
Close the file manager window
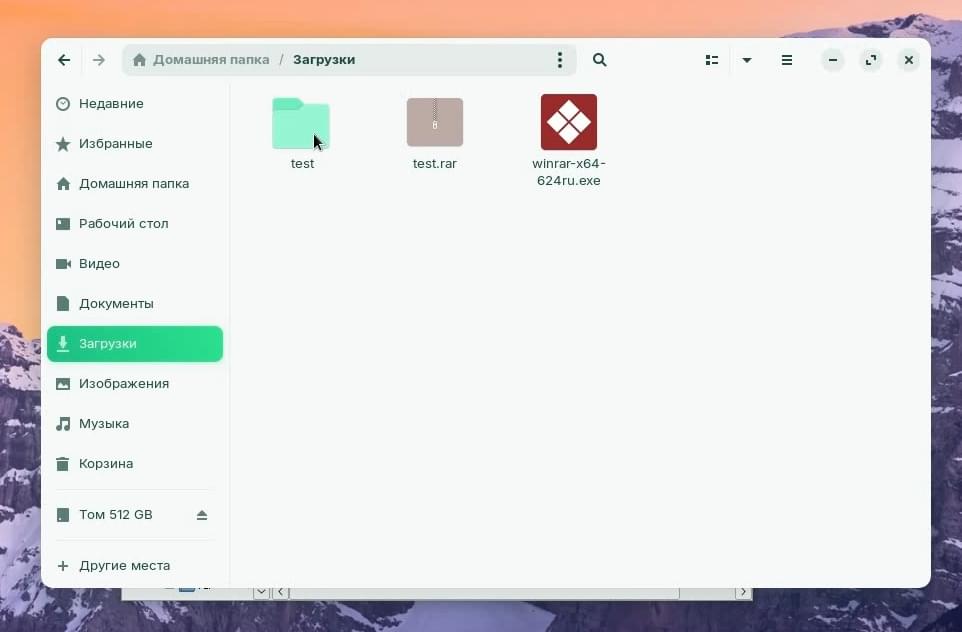[909, 60]
